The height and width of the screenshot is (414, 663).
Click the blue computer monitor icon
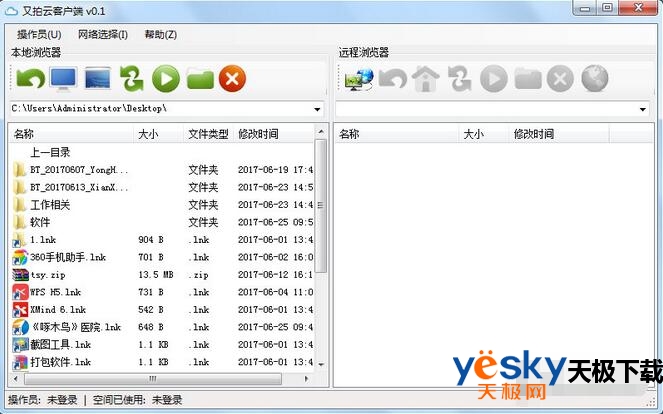(63, 78)
